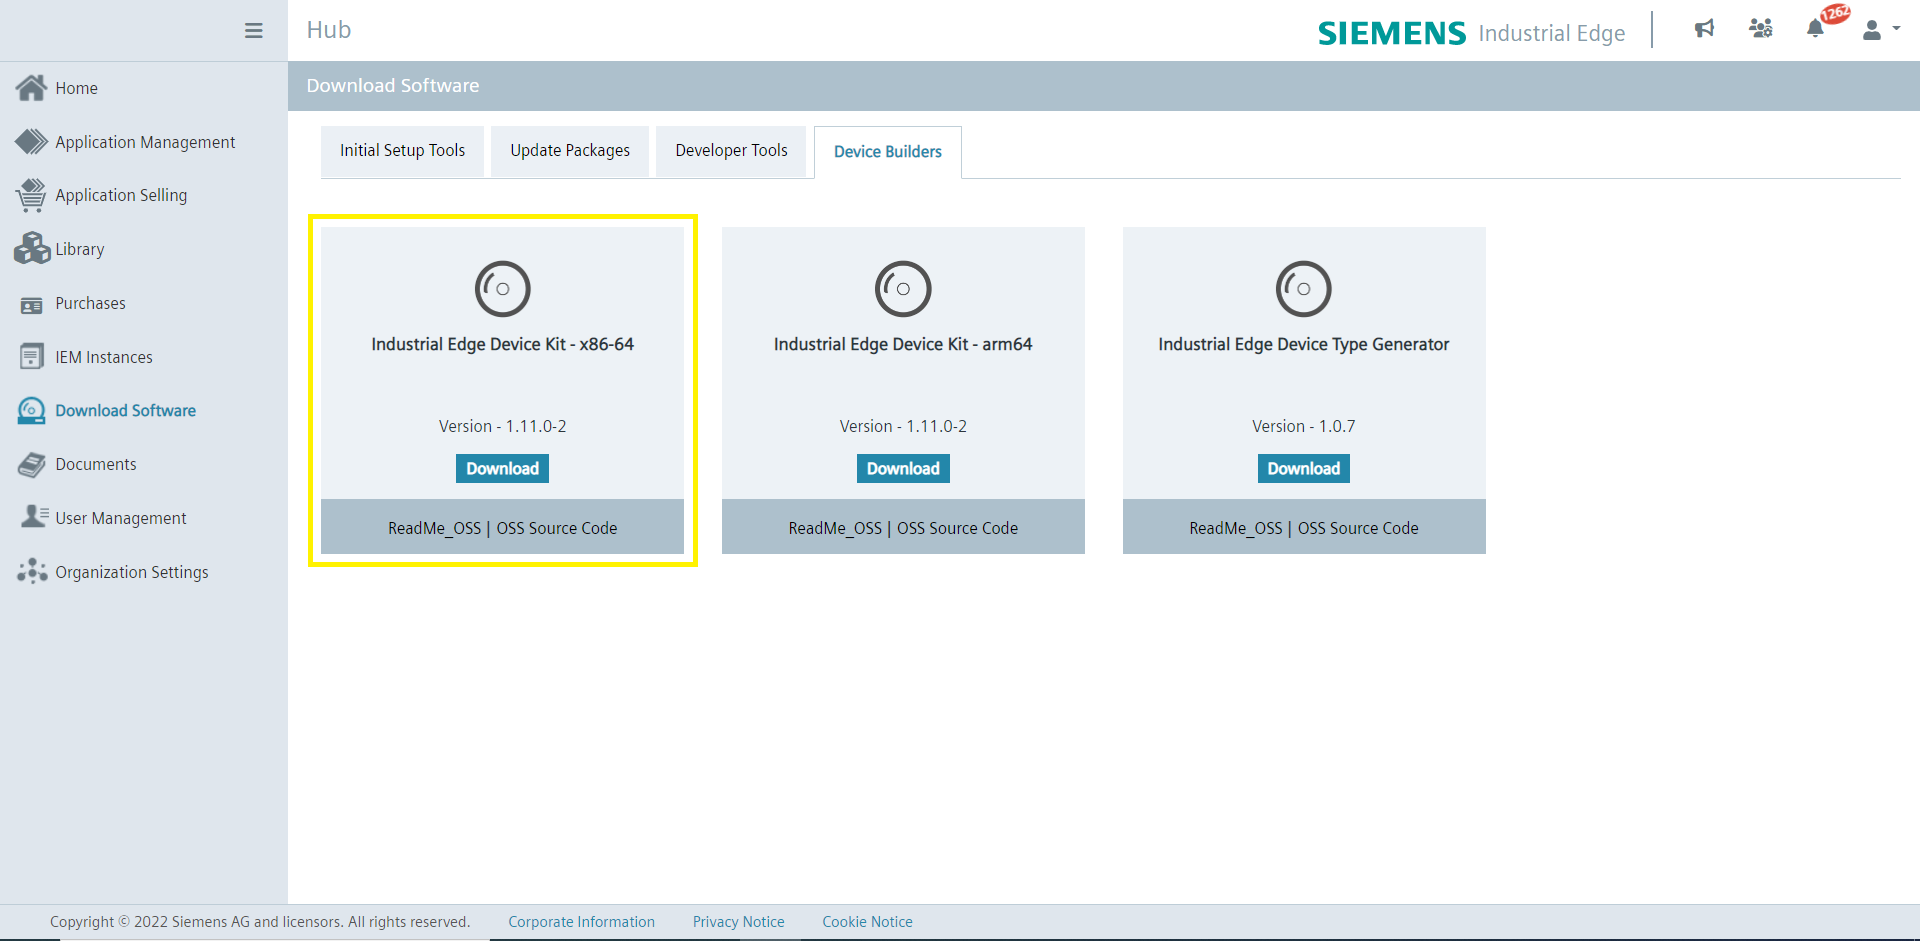The height and width of the screenshot is (941, 1920).
Task: Open the notifications bell with 1262 alerts
Action: 1815,30
